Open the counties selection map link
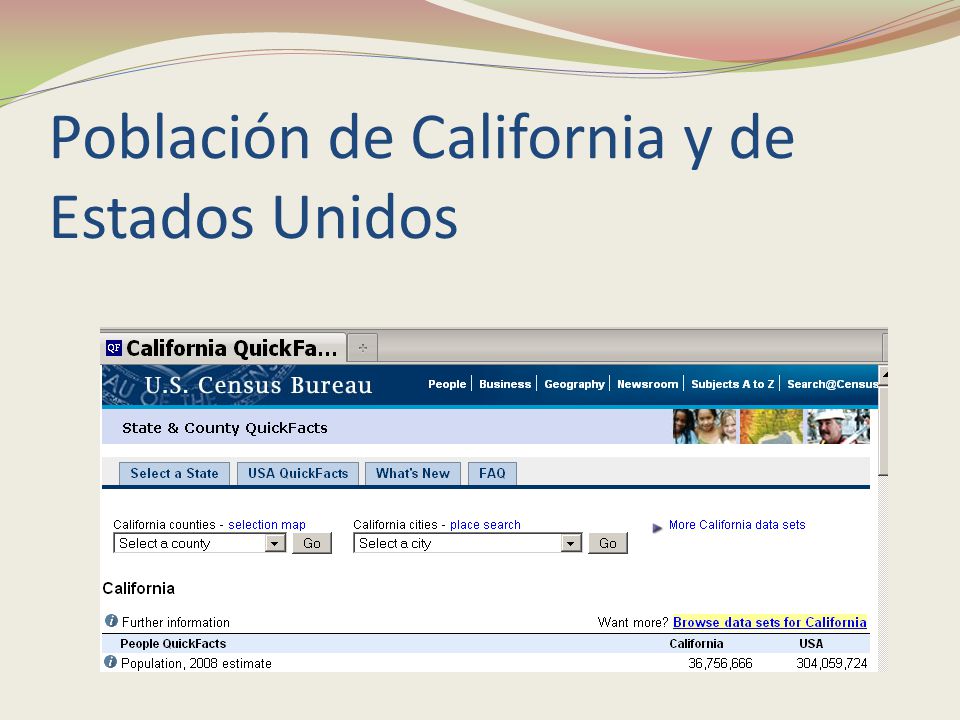This screenshot has height=720, width=960. [267, 525]
